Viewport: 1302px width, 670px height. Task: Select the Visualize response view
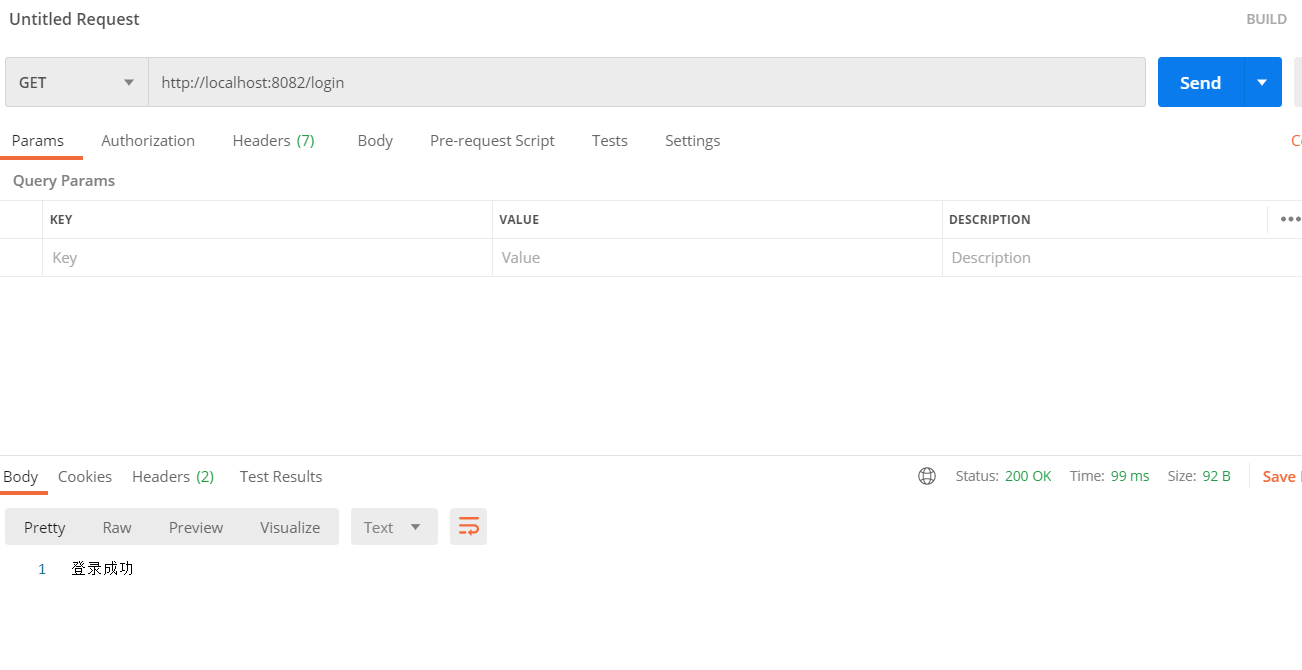pyautogui.click(x=290, y=527)
